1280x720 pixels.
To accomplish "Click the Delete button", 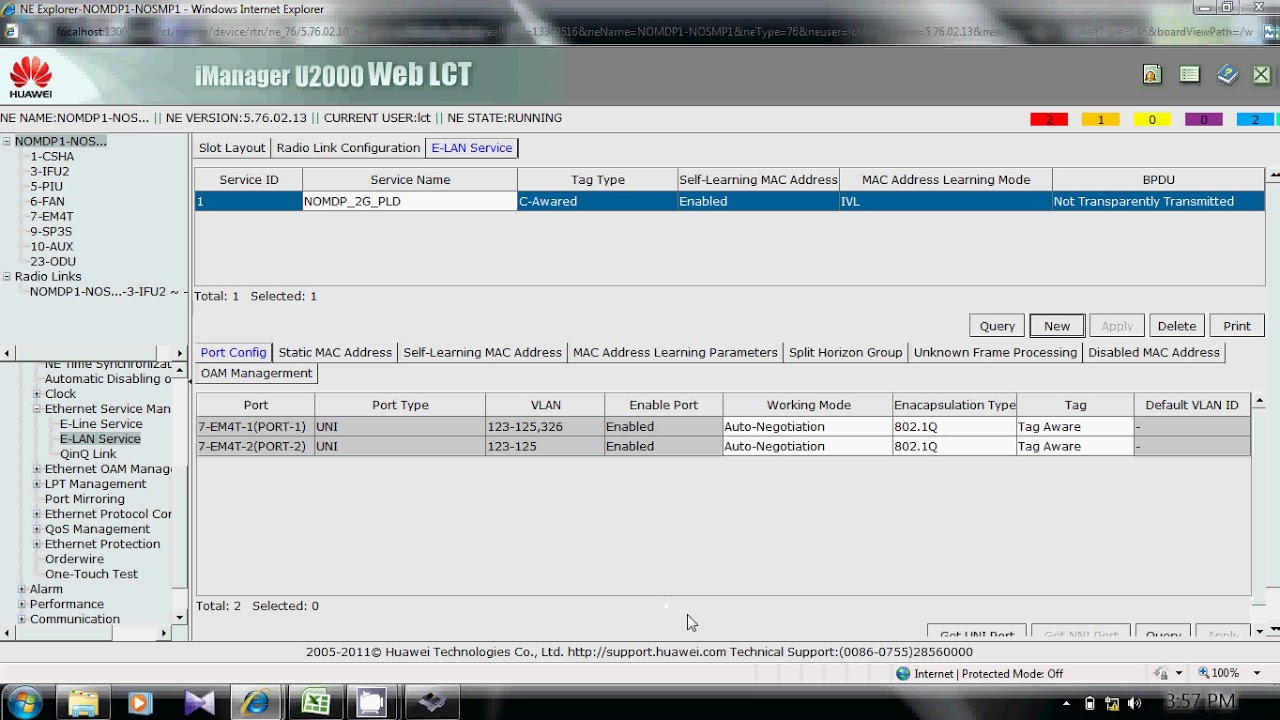I will pyautogui.click(x=1177, y=326).
